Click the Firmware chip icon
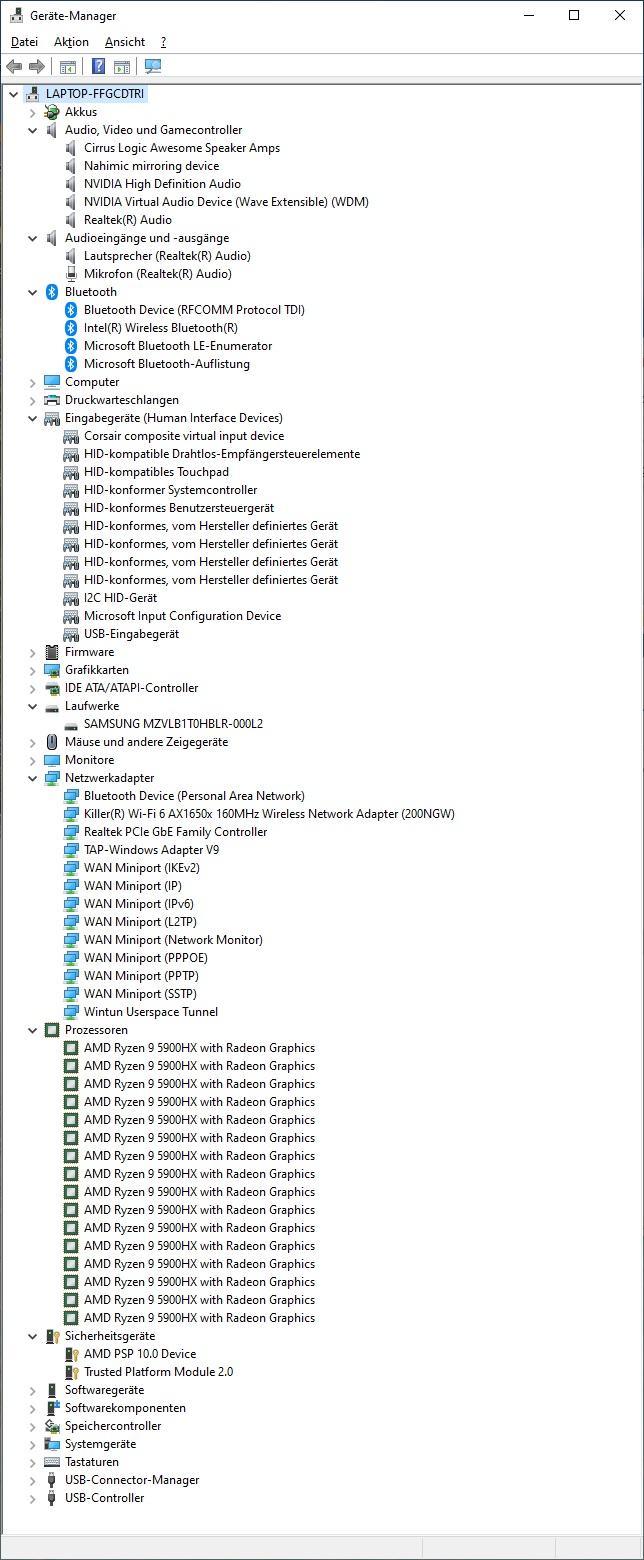Screen dimensions: 644x1560 tap(52, 652)
